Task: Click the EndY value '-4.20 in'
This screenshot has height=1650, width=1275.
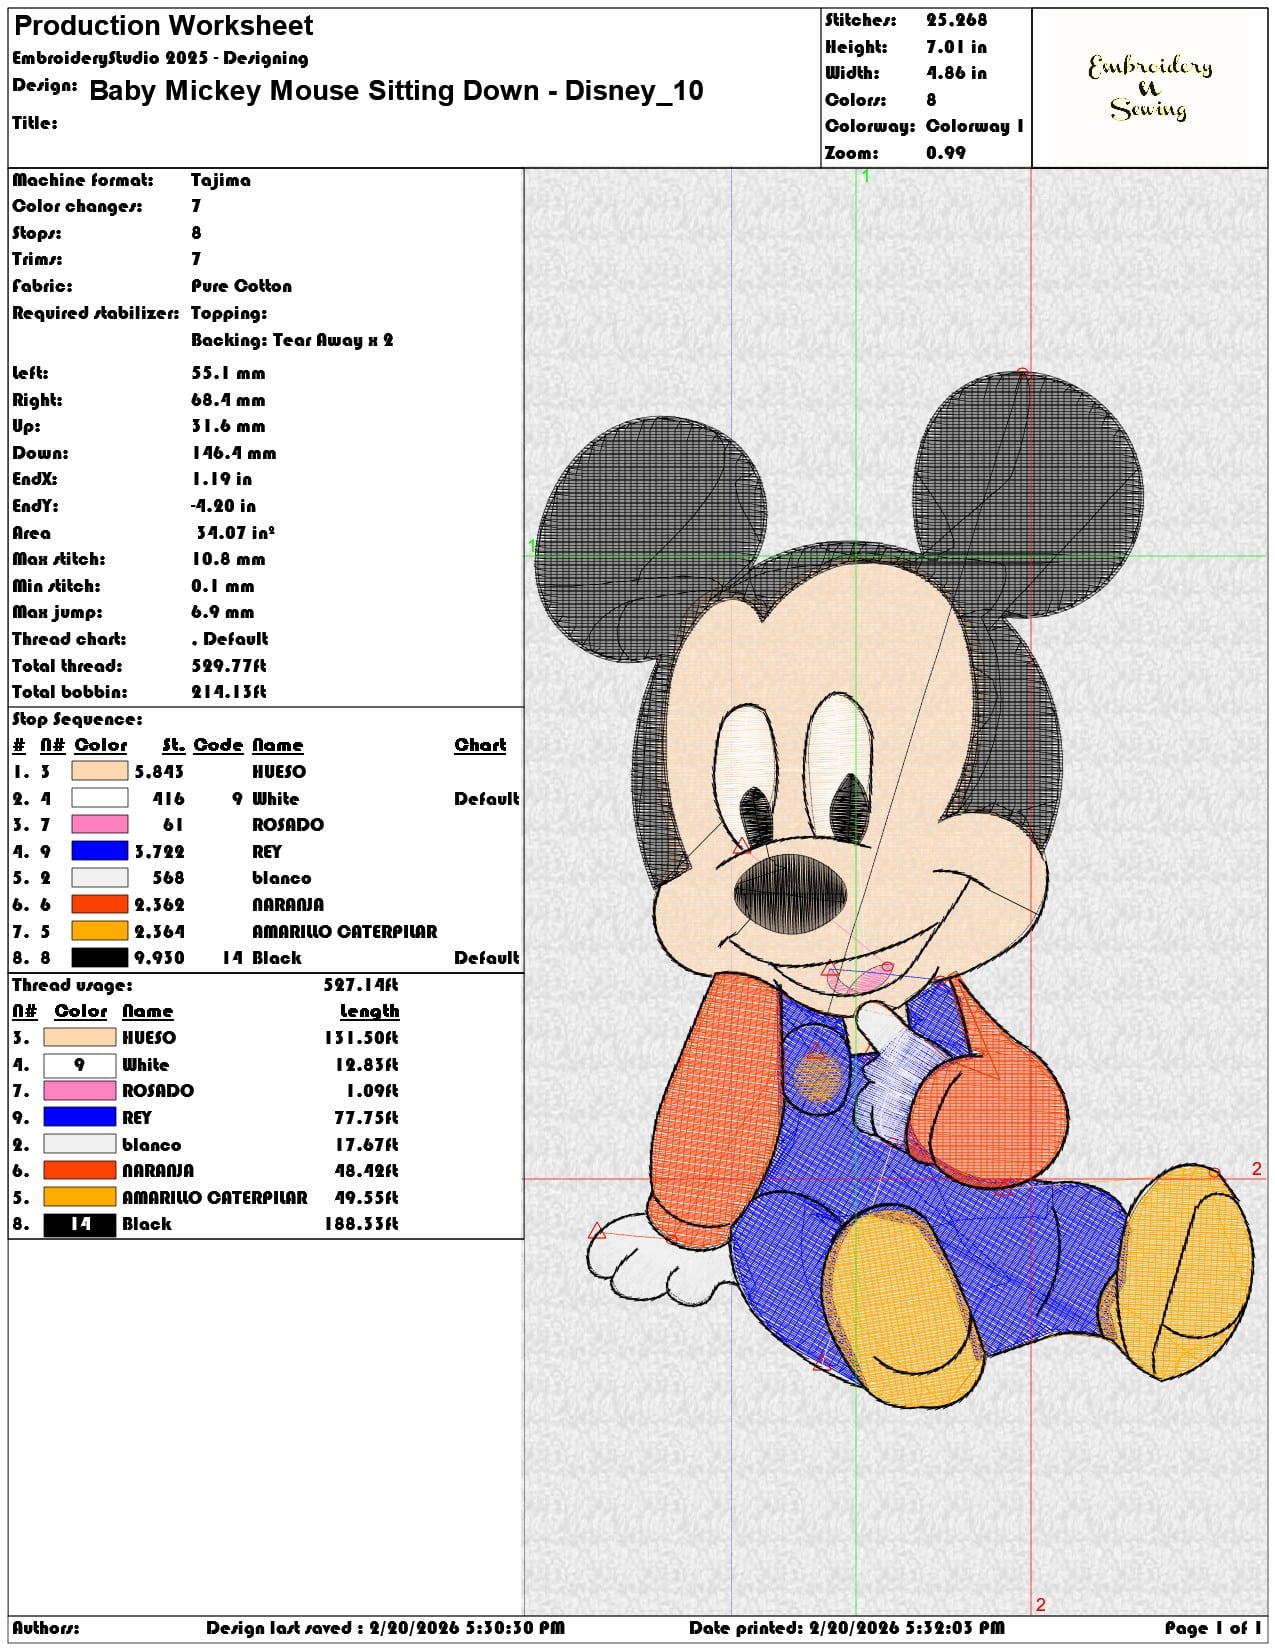Action: pyautogui.click(x=223, y=506)
